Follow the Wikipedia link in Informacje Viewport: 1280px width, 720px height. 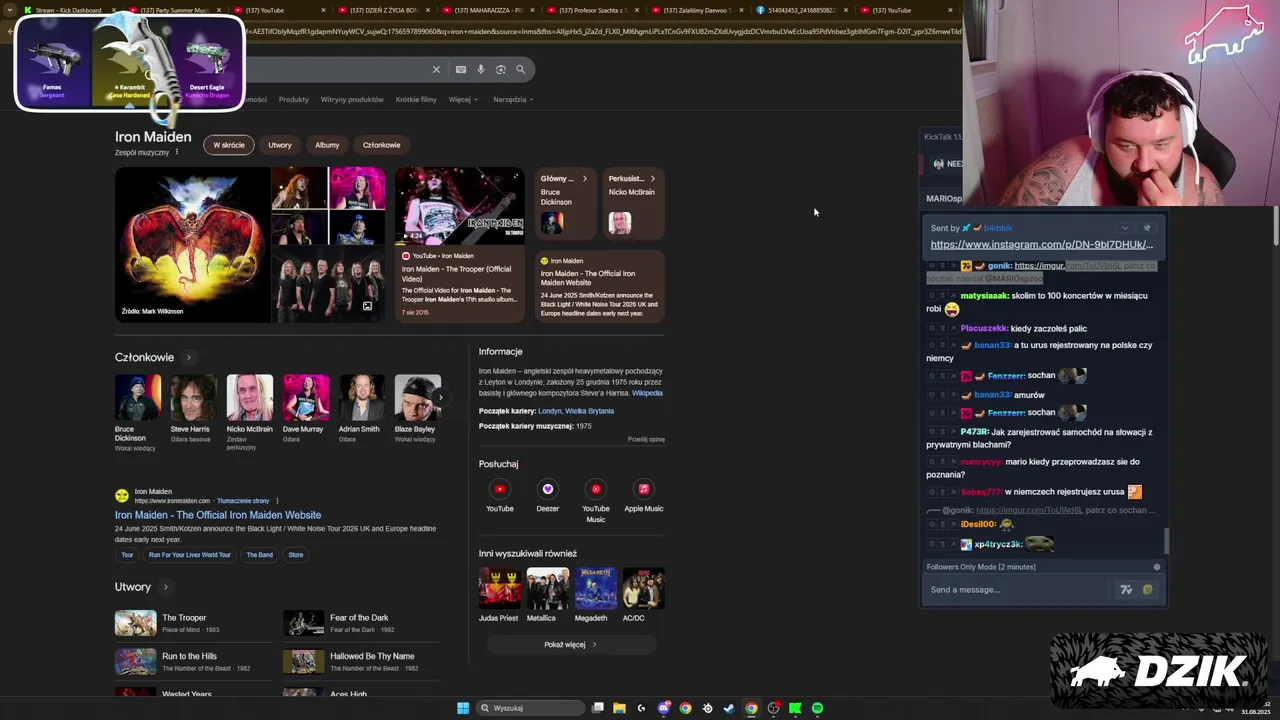(647, 393)
